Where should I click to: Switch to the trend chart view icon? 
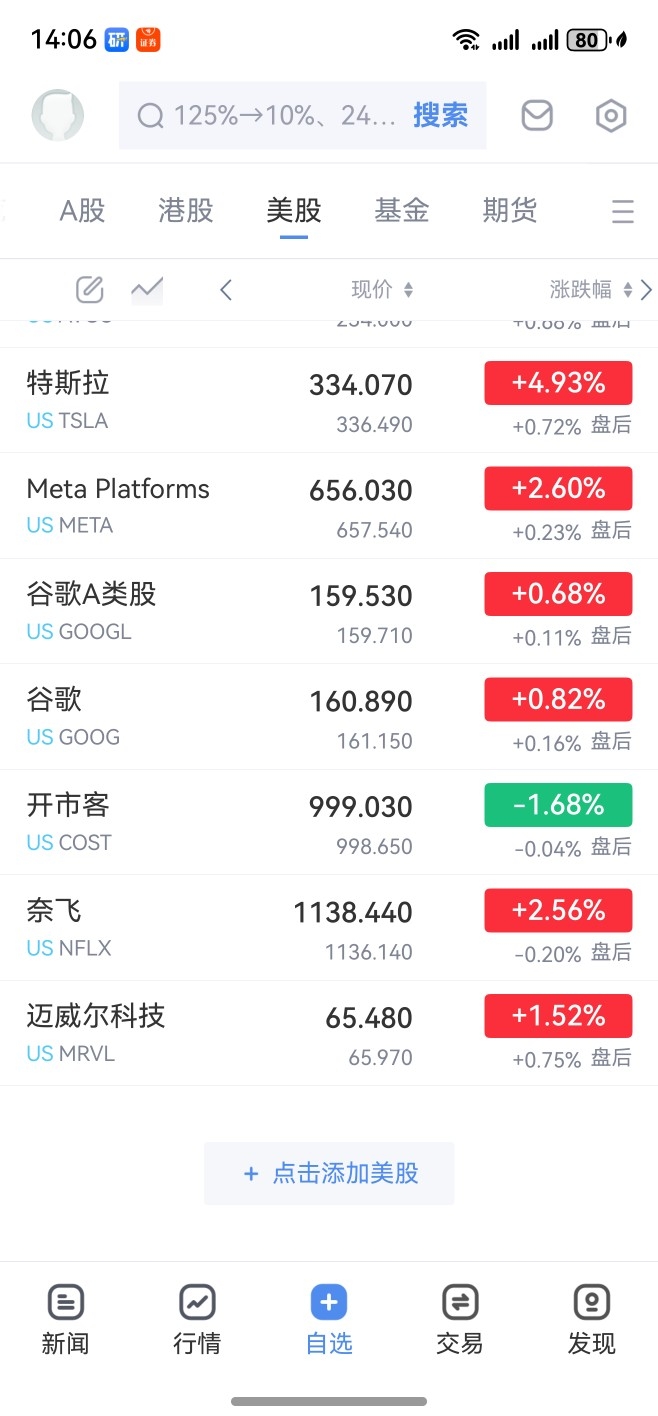pyautogui.click(x=147, y=290)
